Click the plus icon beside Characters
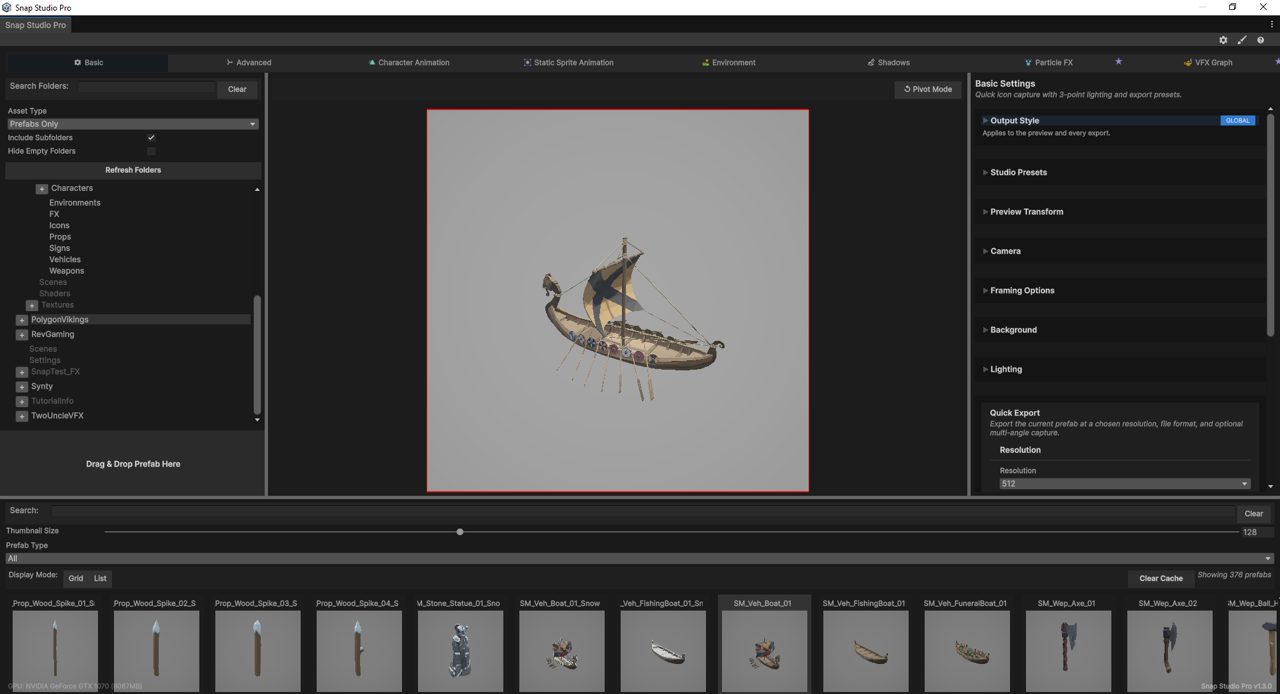 tap(42, 188)
